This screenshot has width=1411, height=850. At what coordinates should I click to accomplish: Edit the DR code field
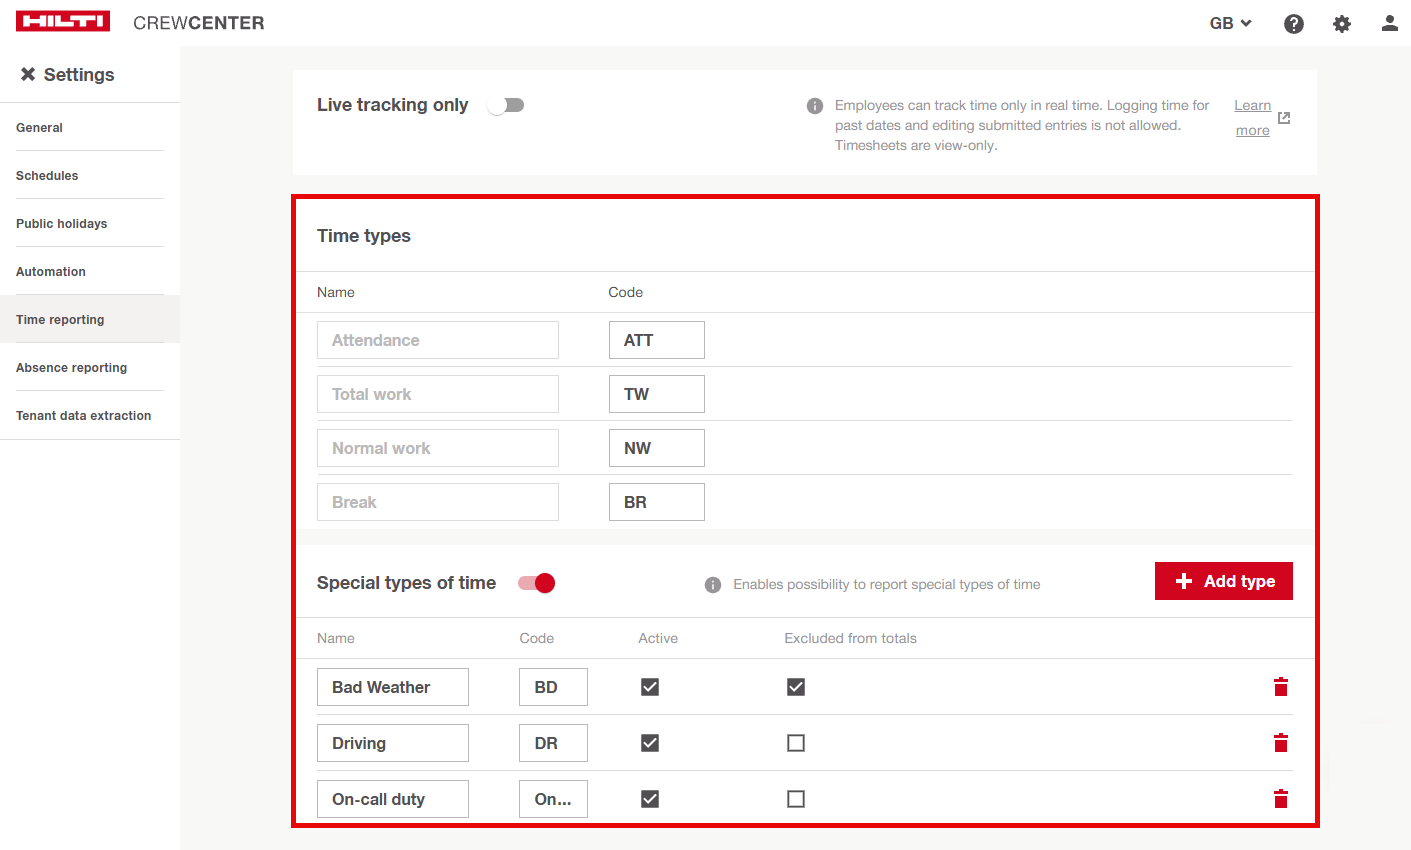(553, 743)
